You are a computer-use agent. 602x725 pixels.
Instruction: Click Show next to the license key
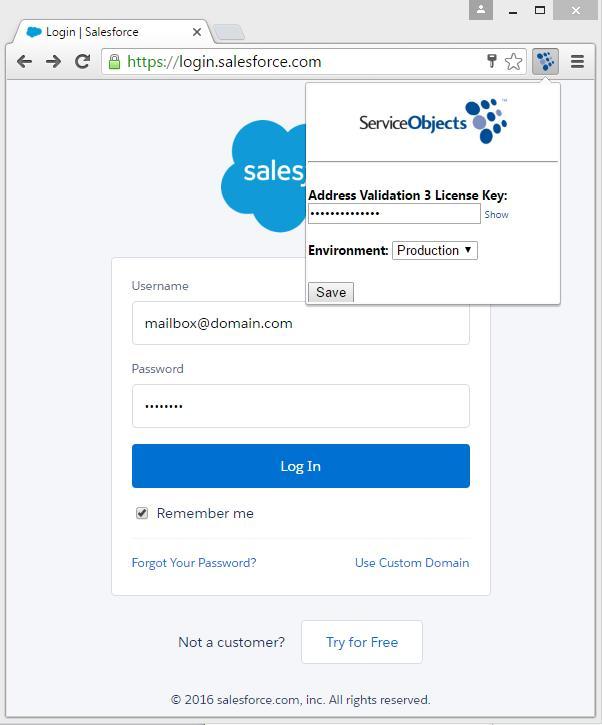tap(496, 215)
